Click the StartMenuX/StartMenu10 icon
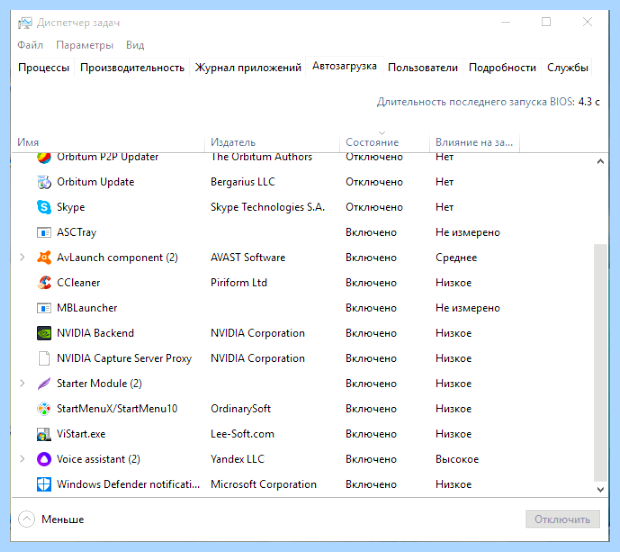Image resolution: width=620 pixels, height=552 pixels. pyautogui.click(x=44, y=409)
